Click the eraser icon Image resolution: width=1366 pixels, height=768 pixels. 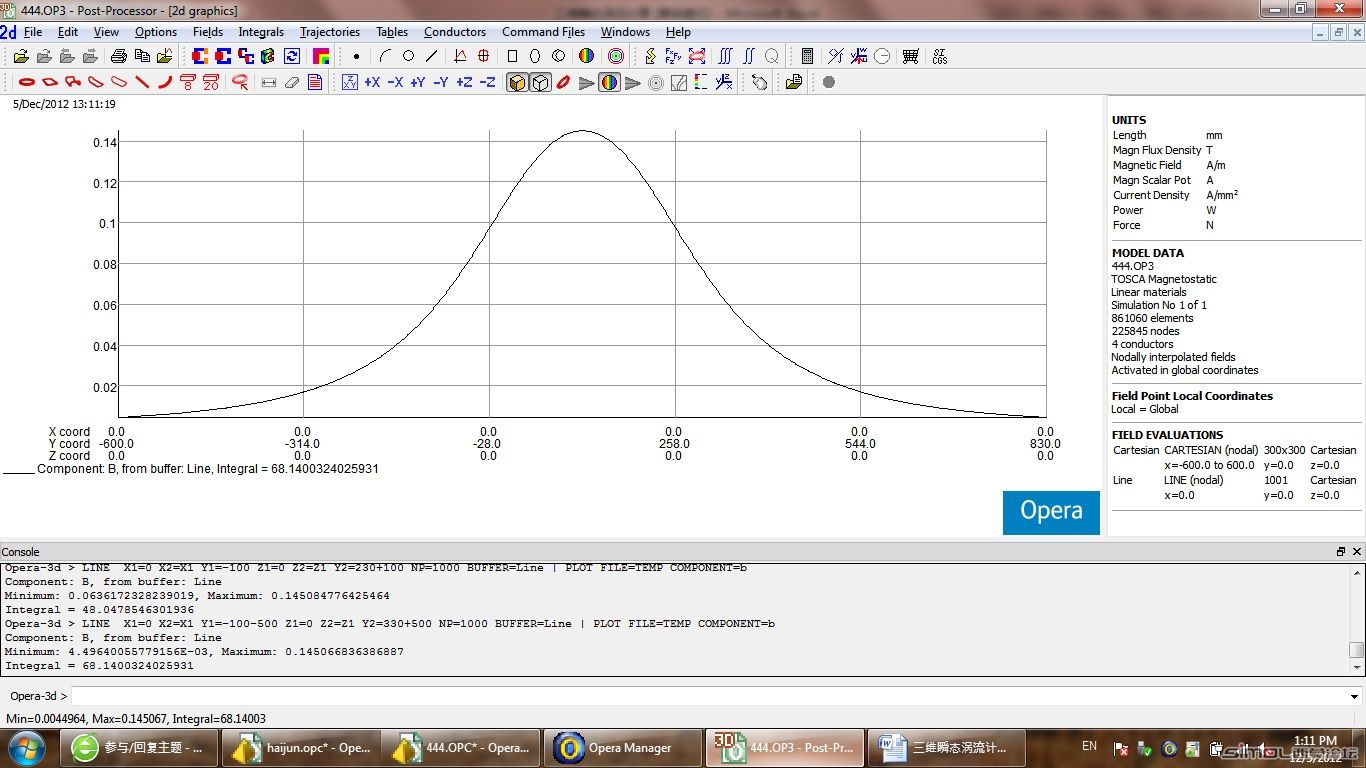[292, 82]
